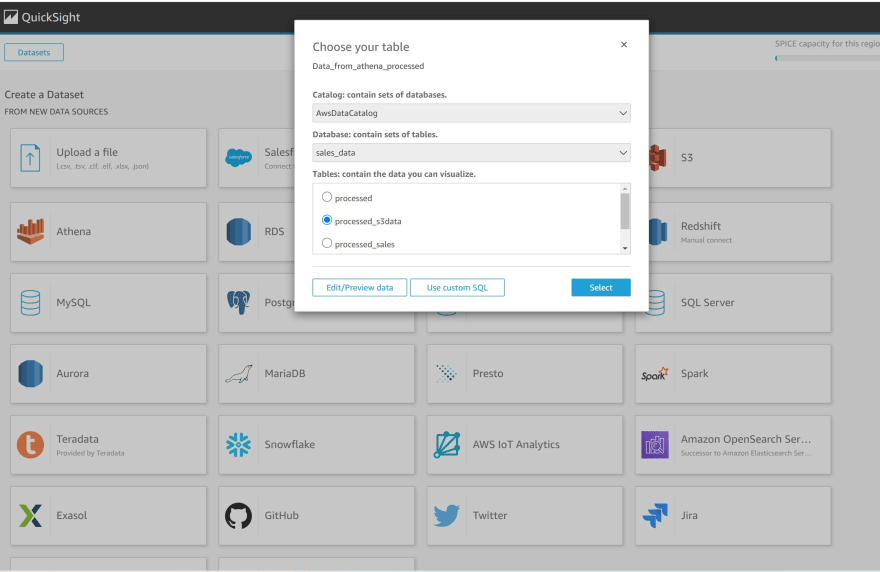Click the GitHub data source label

coord(282,515)
